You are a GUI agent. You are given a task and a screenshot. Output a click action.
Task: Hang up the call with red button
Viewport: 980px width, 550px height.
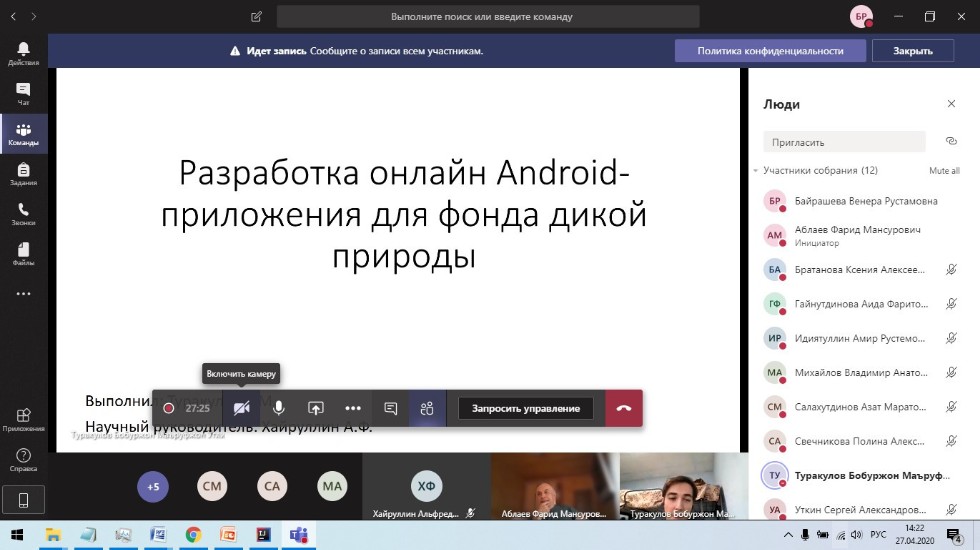point(624,408)
